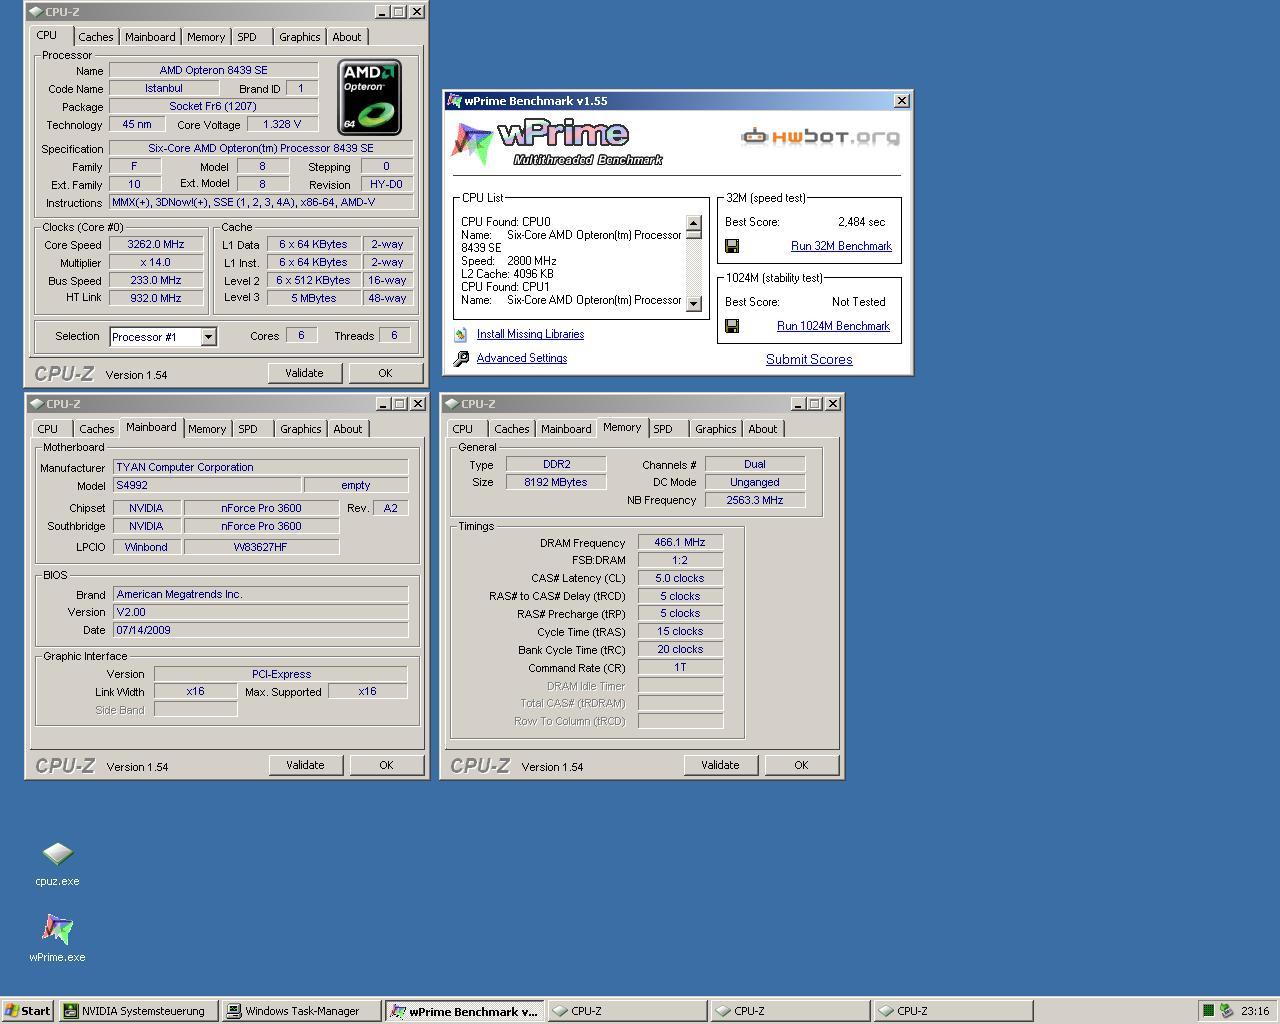Click the second system tray icon
1280x1024 pixels.
tap(1226, 1011)
